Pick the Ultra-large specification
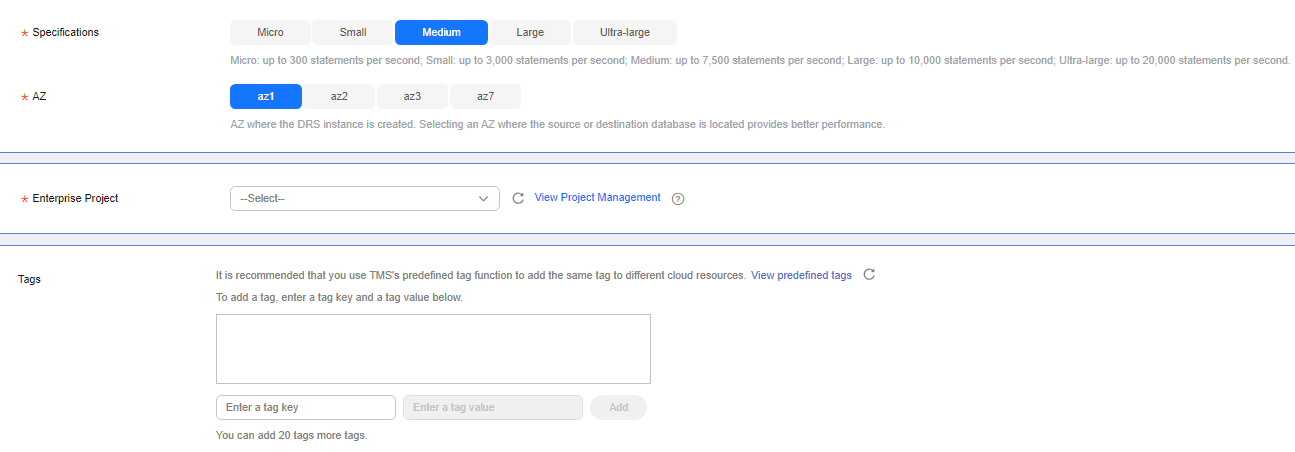This screenshot has height=452, width=1295. [624, 32]
